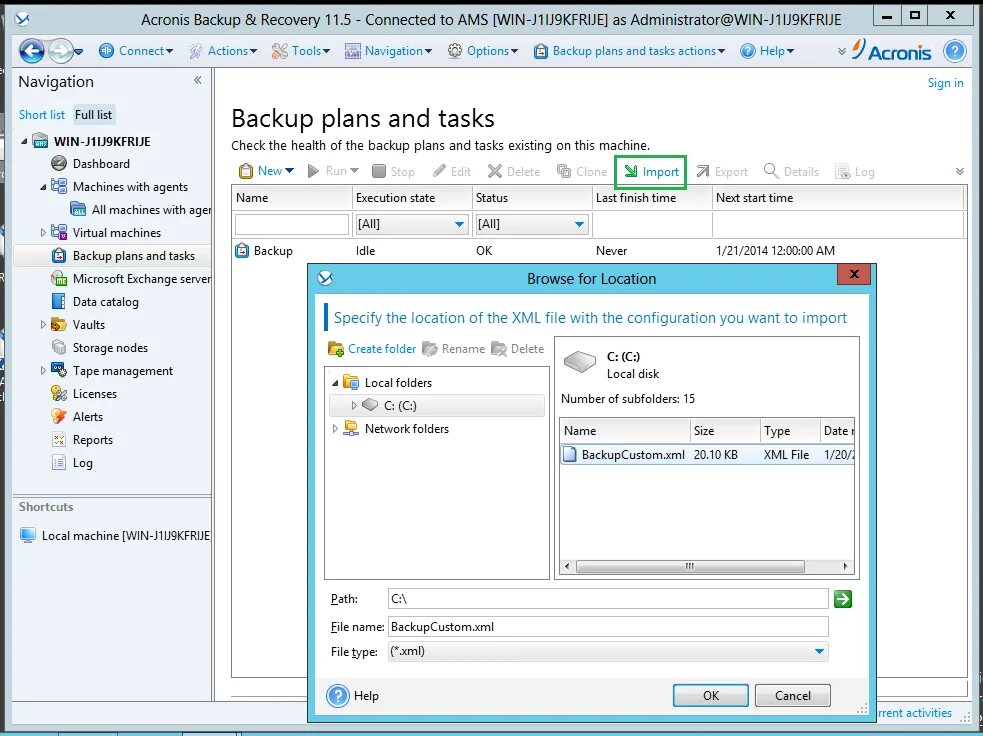Go back with the blue back arrow
This screenshot has height=736, width=983.
pos(31,51)
